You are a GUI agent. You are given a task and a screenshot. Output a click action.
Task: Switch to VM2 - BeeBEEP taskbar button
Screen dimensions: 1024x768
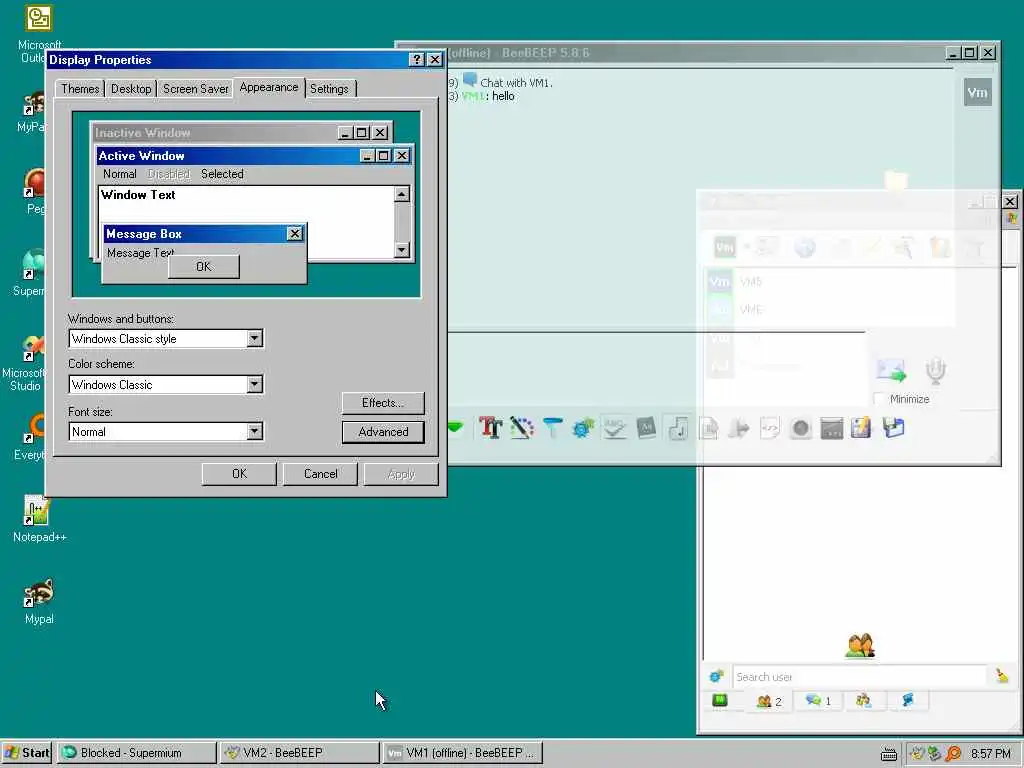300,753
